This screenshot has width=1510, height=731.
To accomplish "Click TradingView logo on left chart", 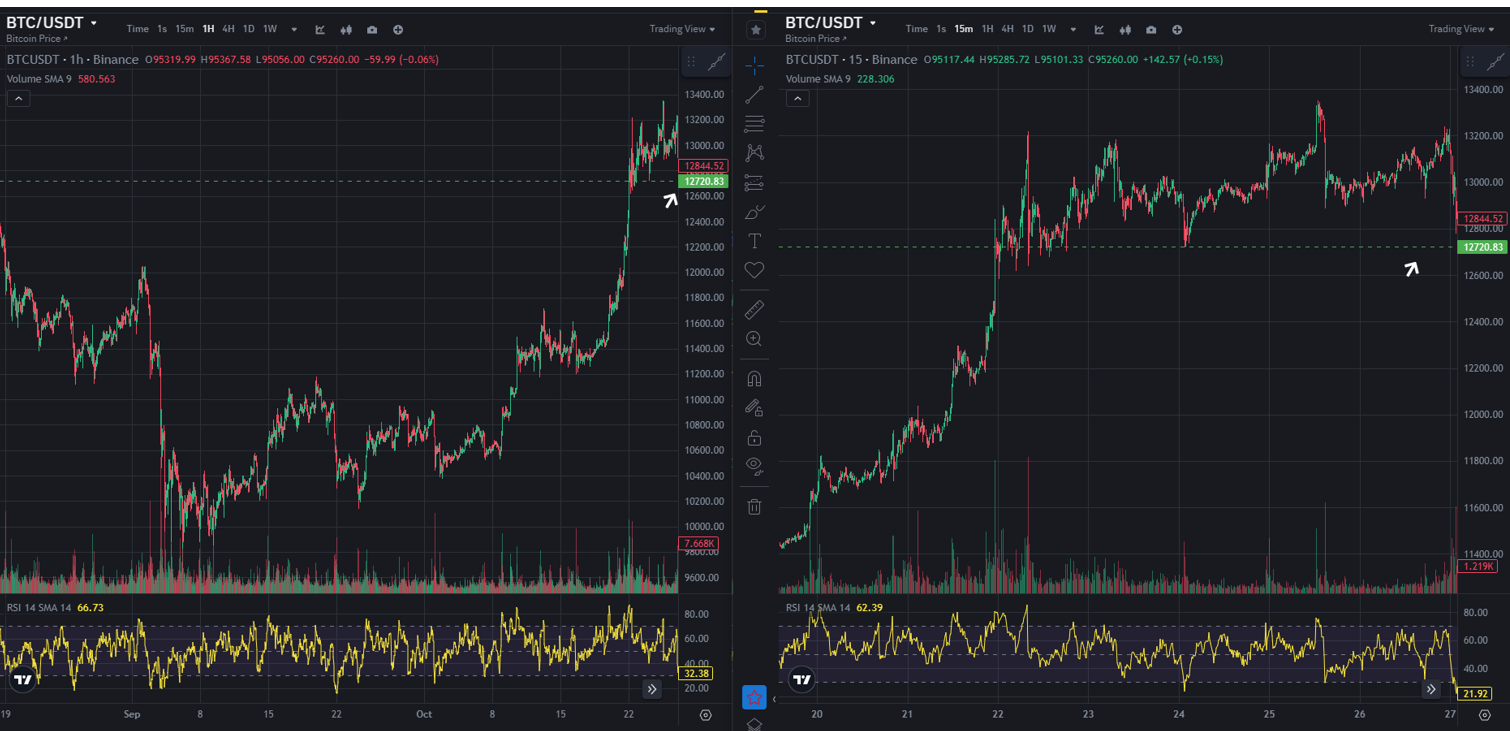I will click(x=23, y=680).
